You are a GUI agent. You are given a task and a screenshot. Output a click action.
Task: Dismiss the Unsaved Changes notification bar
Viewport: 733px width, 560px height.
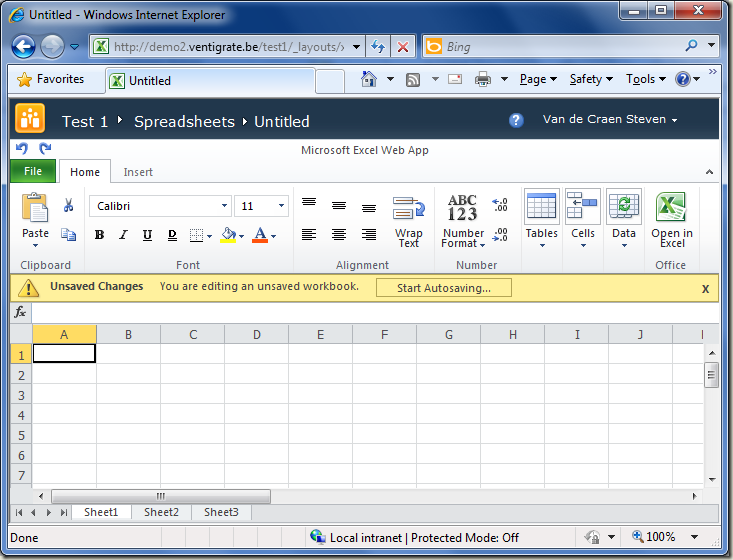(x=705, y=289)
